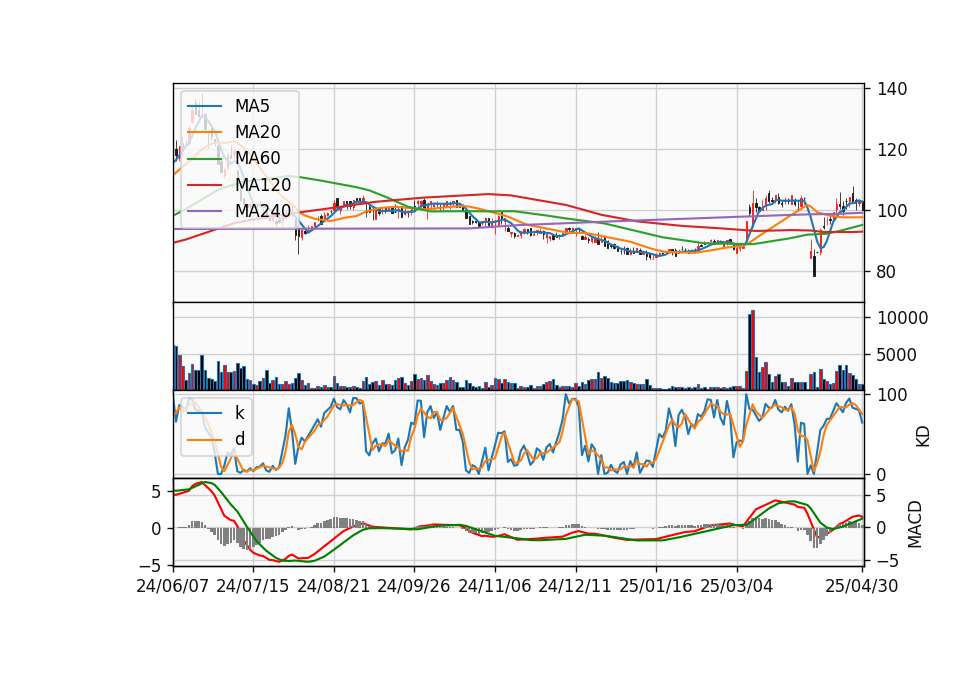Click the 24/06/07 date label
960x690 pixels.
tap(172, 586)
